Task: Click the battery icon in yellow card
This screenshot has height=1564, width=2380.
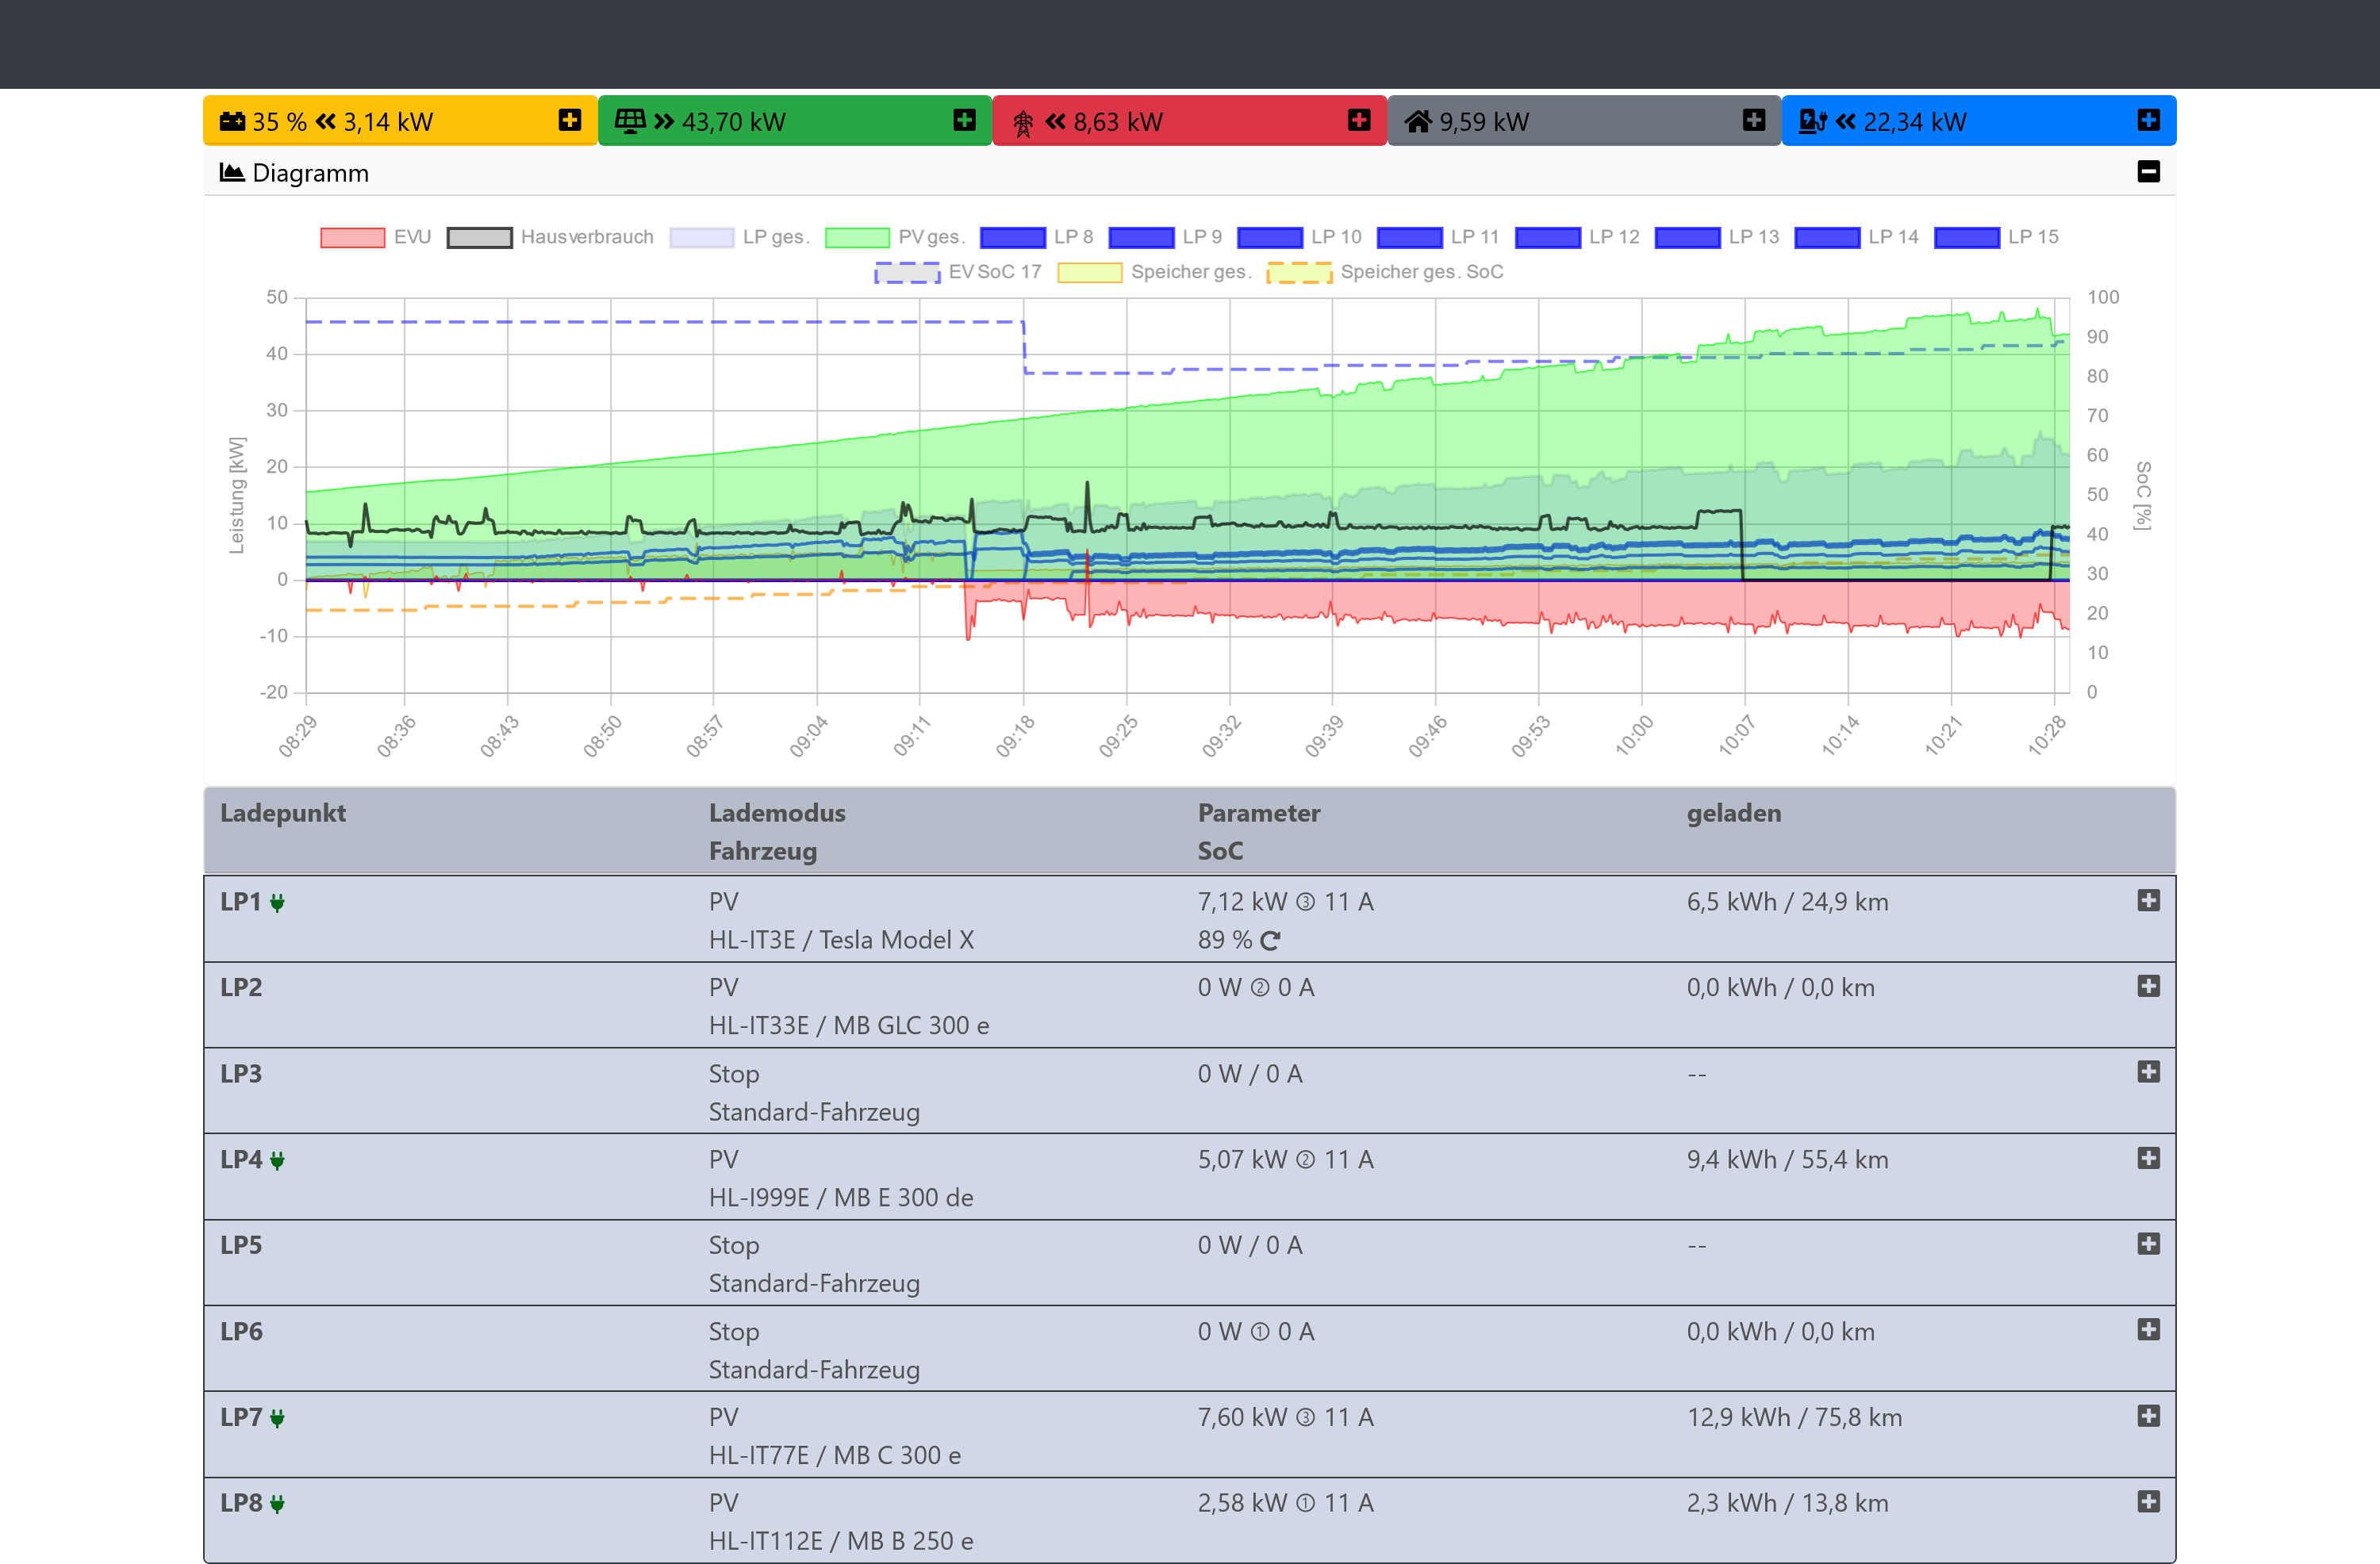Action: coord(232,121)
